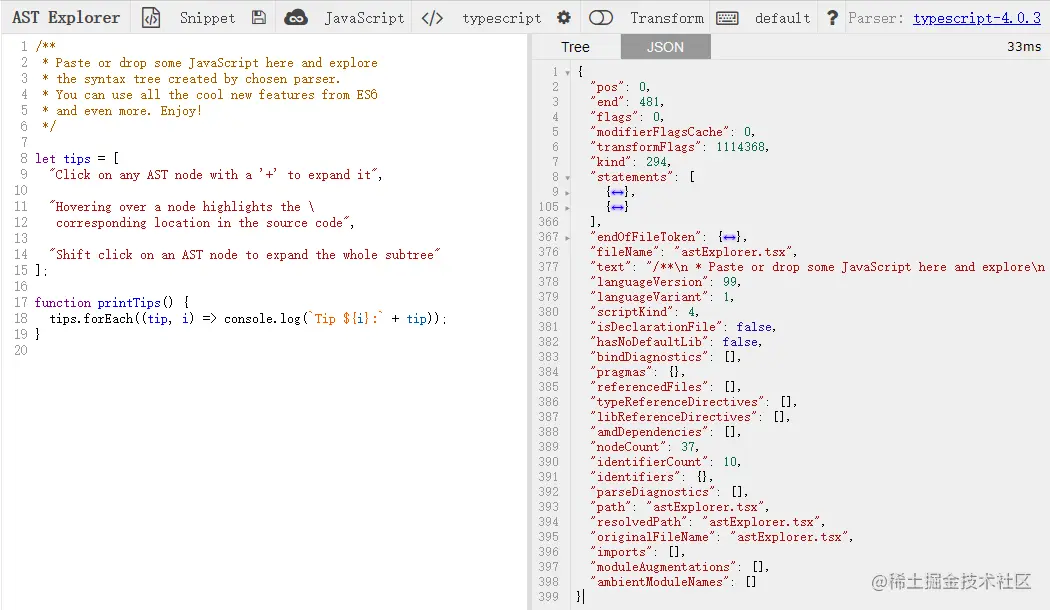Expand folded object on line 105

pyautogui.click(x=567, y=208)
